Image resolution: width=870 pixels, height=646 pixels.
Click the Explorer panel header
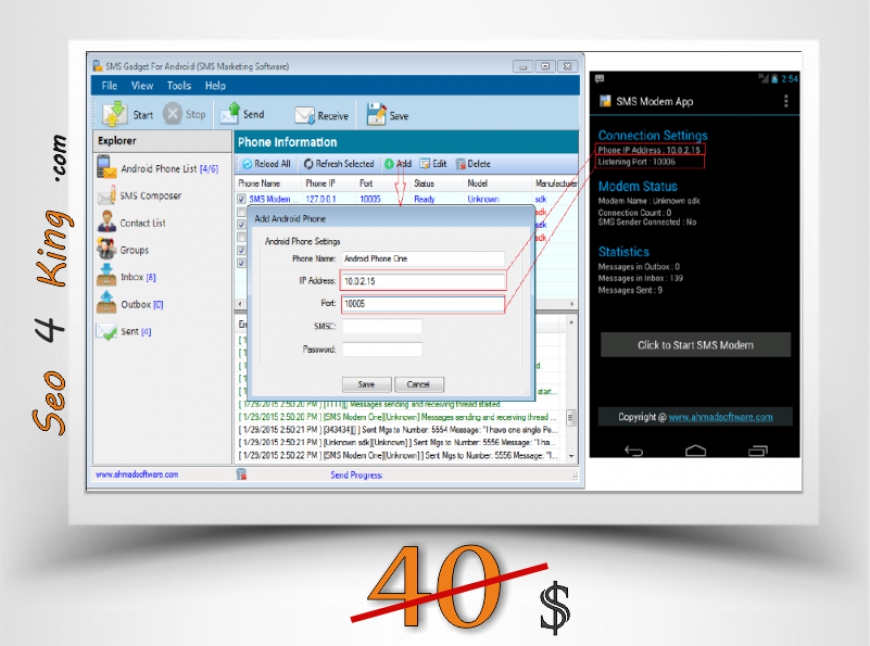pyautogui.click(x=162, y=141)
